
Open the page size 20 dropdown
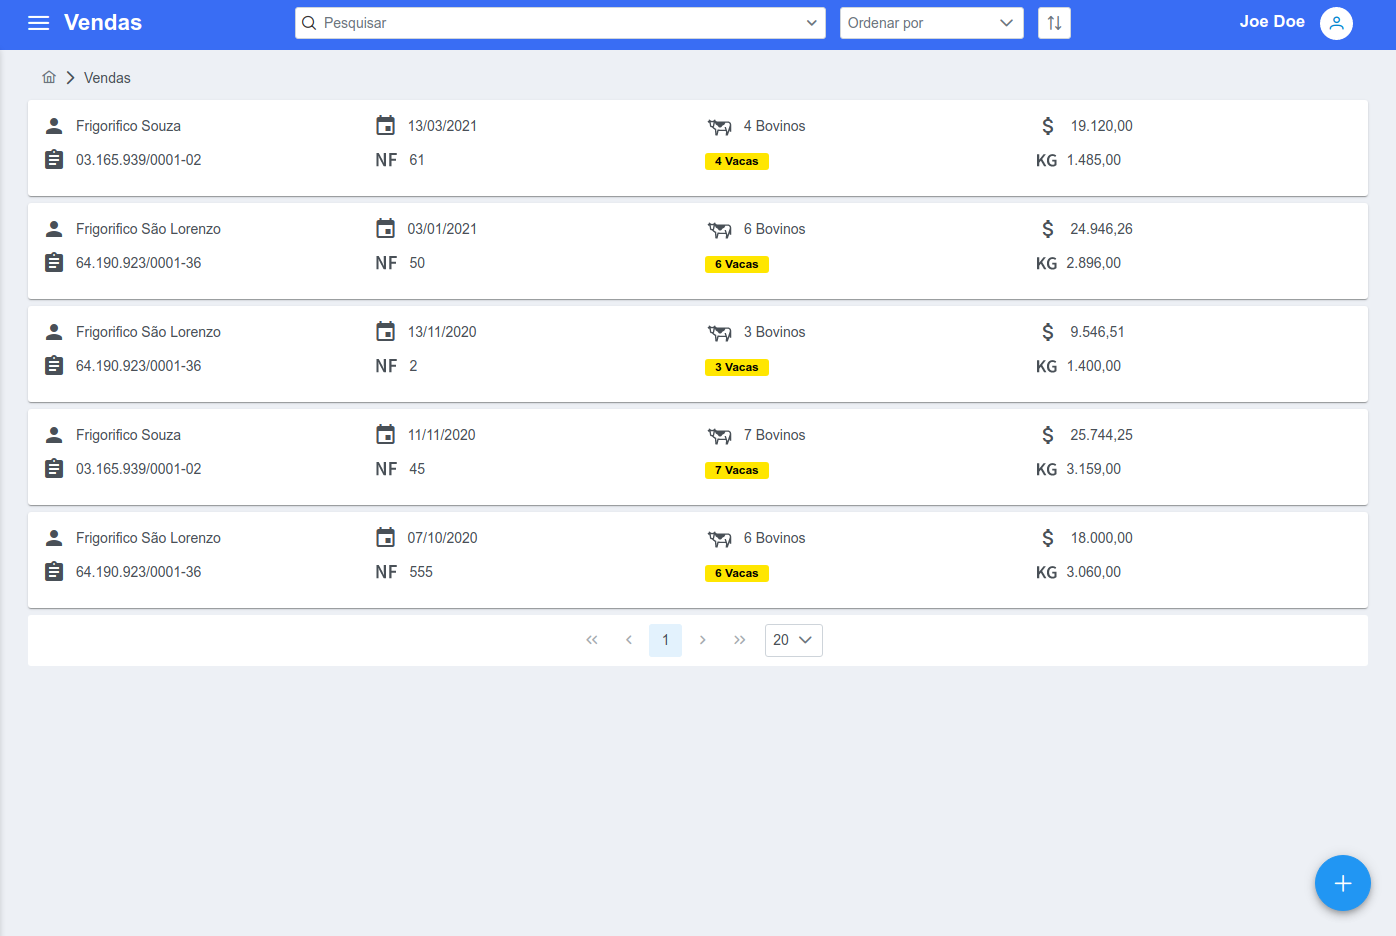(793, 640)
